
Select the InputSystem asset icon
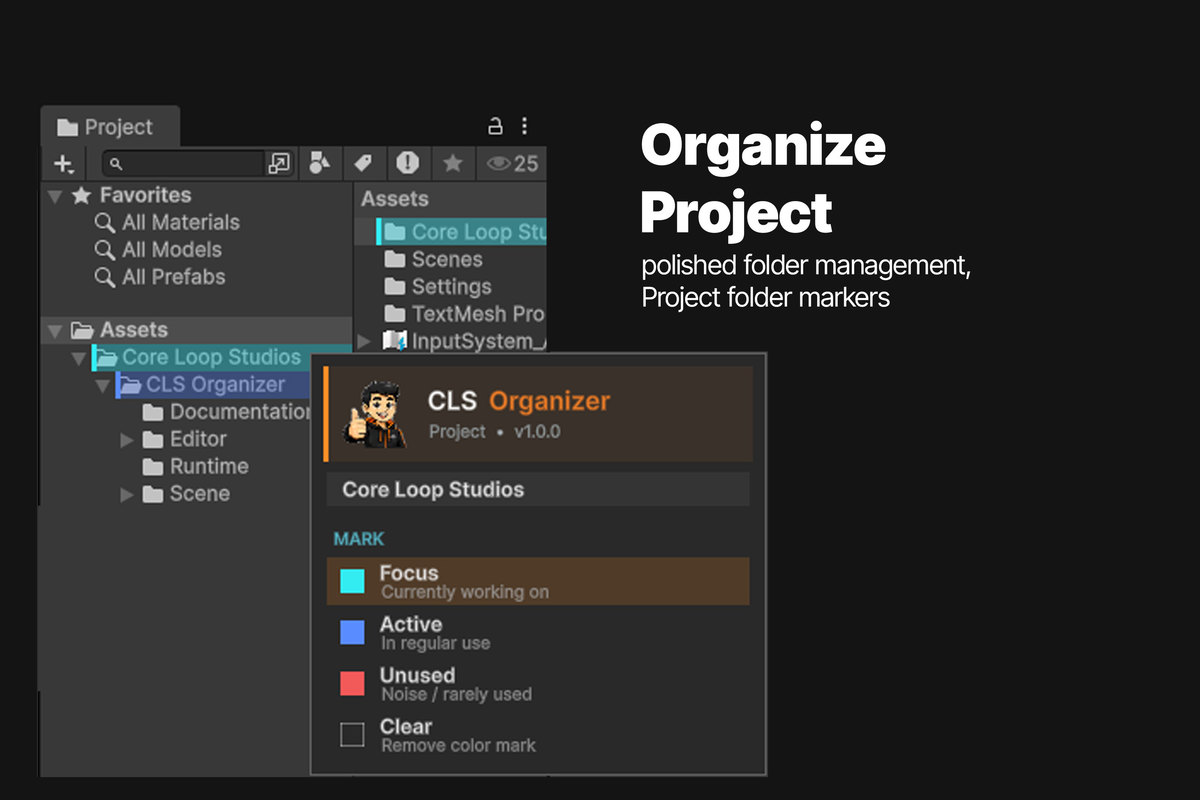pos(395,341)
